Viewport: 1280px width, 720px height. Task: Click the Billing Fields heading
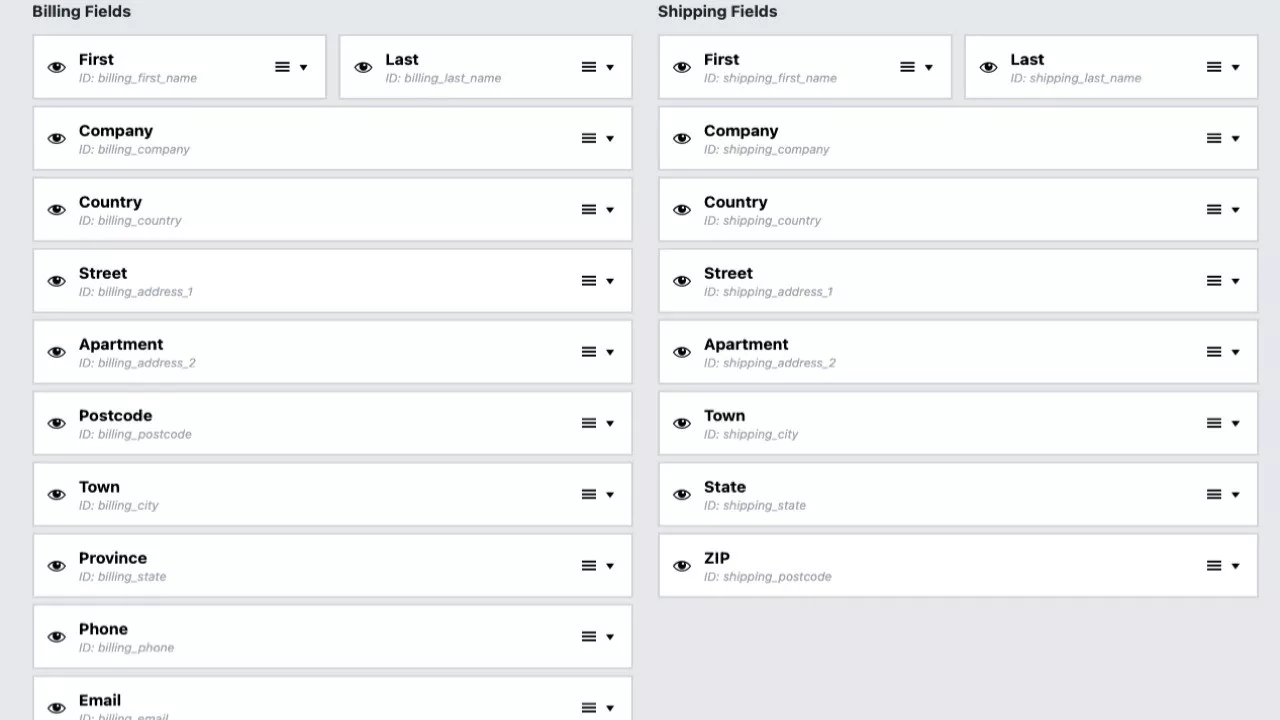(x=82, y=12)
